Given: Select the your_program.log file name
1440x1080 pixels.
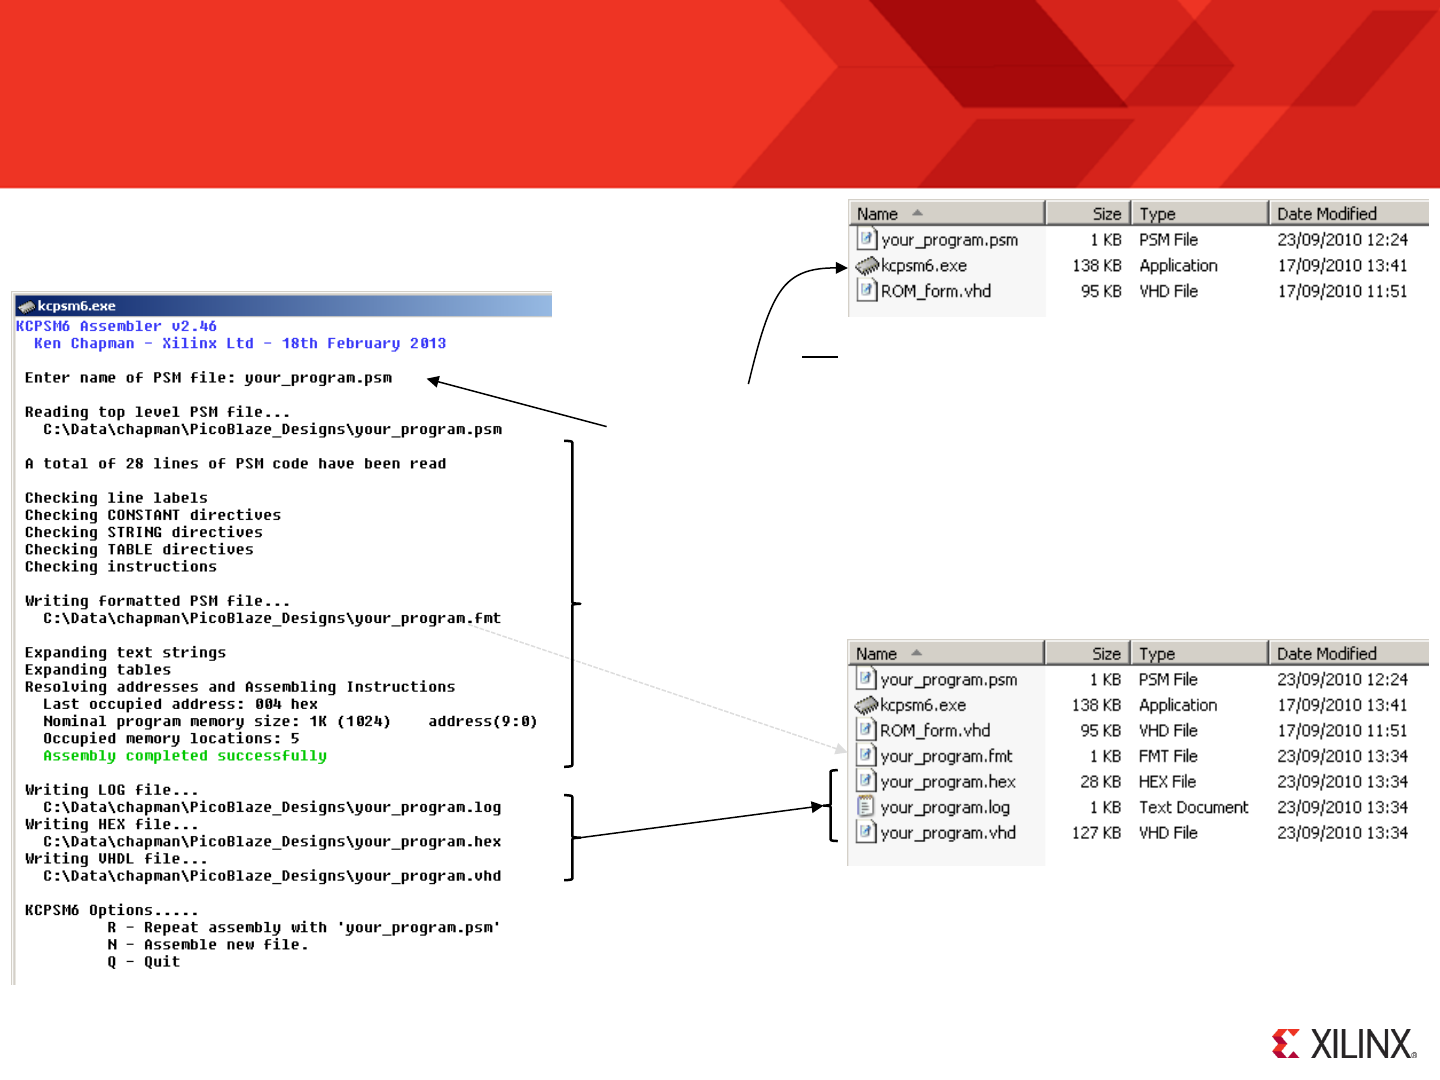Looking at the screenshot, I should pos(945,808).
